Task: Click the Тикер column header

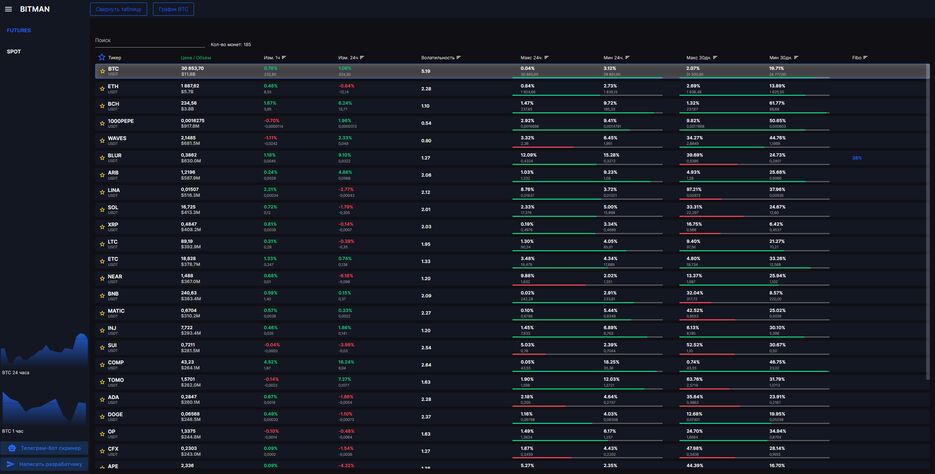Action: (x=114, y=58)
